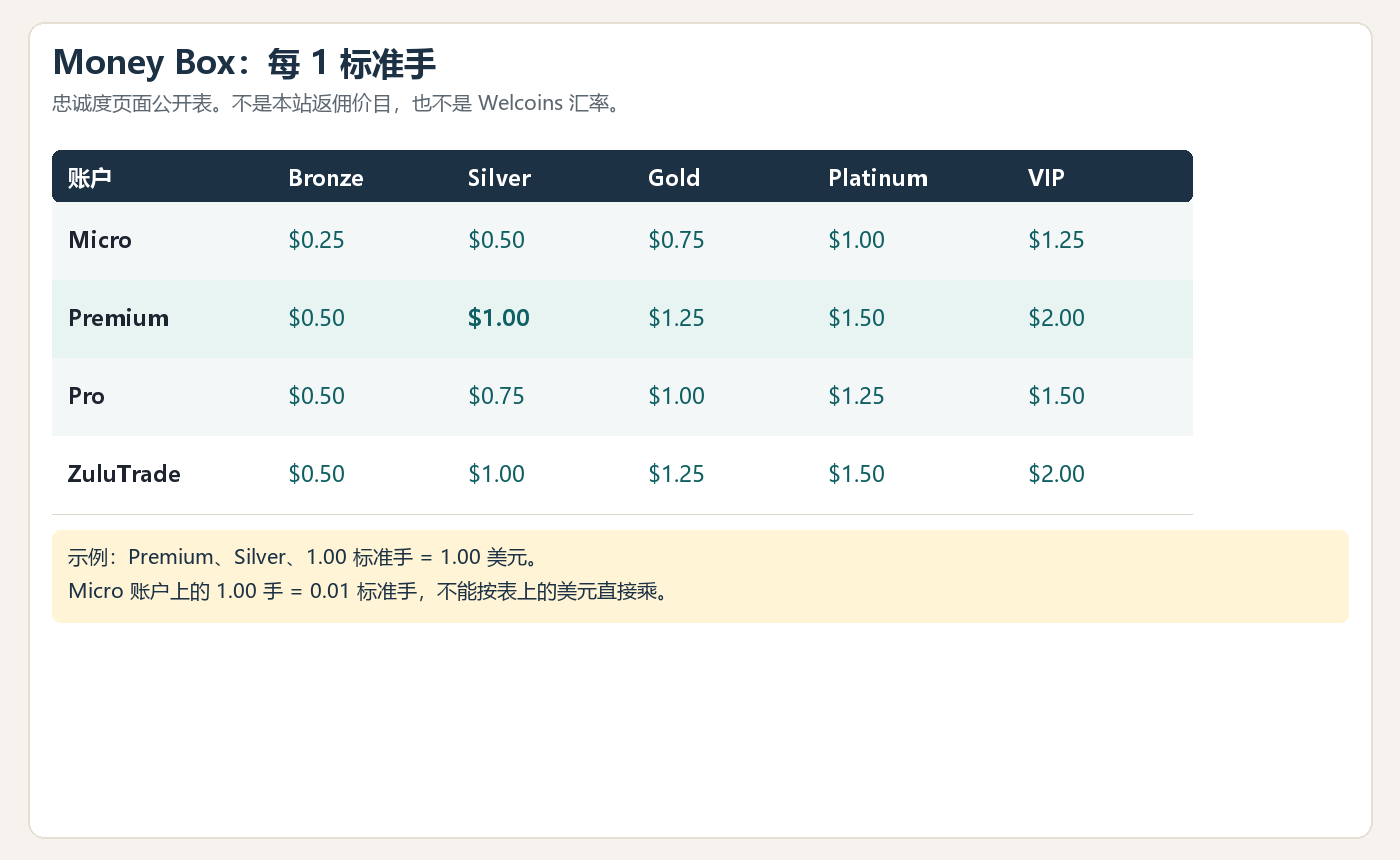Viewport: 1400px width, 860px height.
Task: Select the ZuluTrade account row label
Action: coord(124,474)
